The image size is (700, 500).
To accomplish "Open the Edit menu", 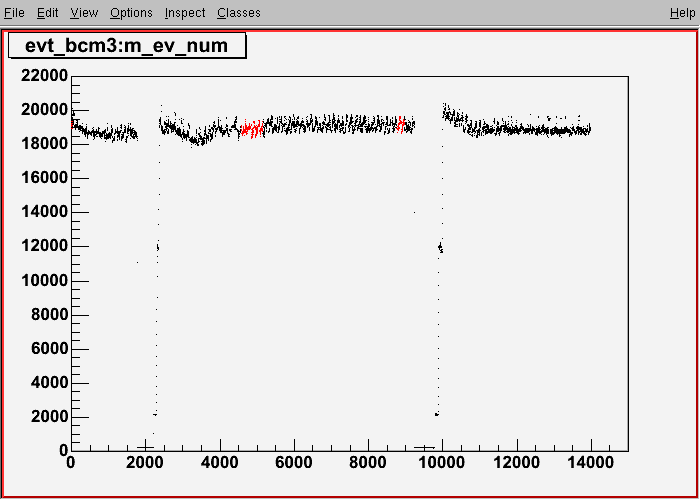I will (48, 13).
